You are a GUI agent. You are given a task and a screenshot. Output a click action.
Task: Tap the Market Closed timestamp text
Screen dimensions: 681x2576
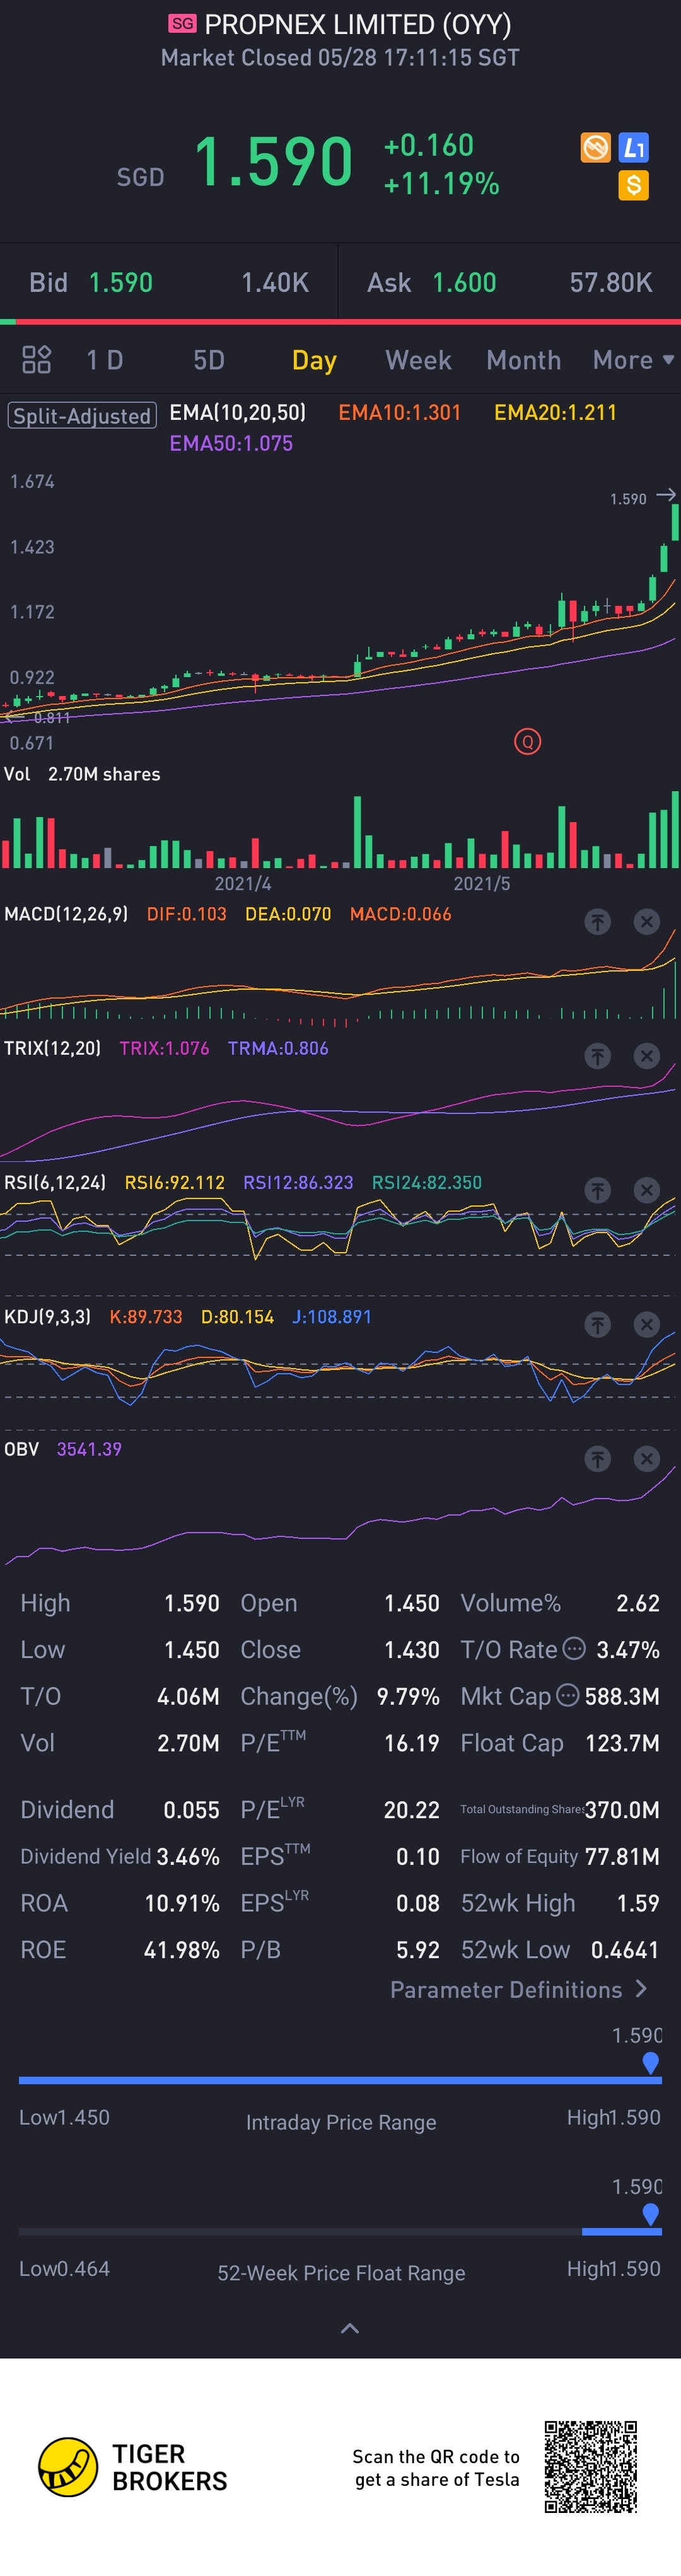tap(340, 57)
